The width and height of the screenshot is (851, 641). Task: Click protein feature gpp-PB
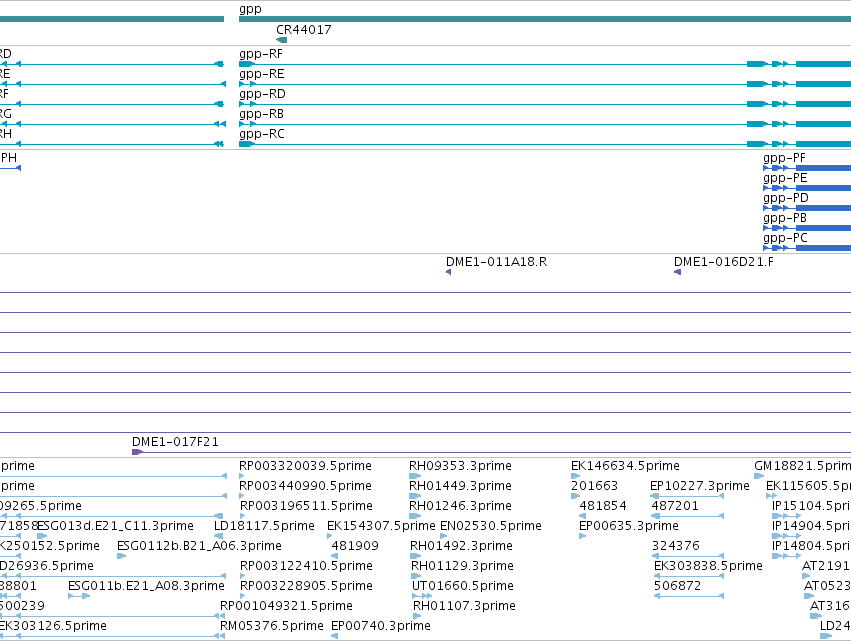pyautogui.click(x=785, y=218)
